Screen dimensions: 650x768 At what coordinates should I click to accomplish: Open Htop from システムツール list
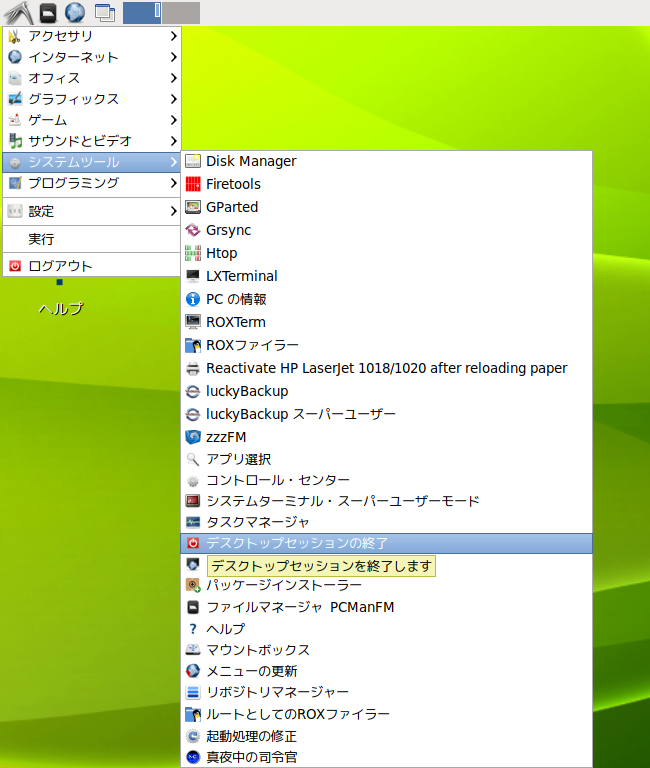386,253
